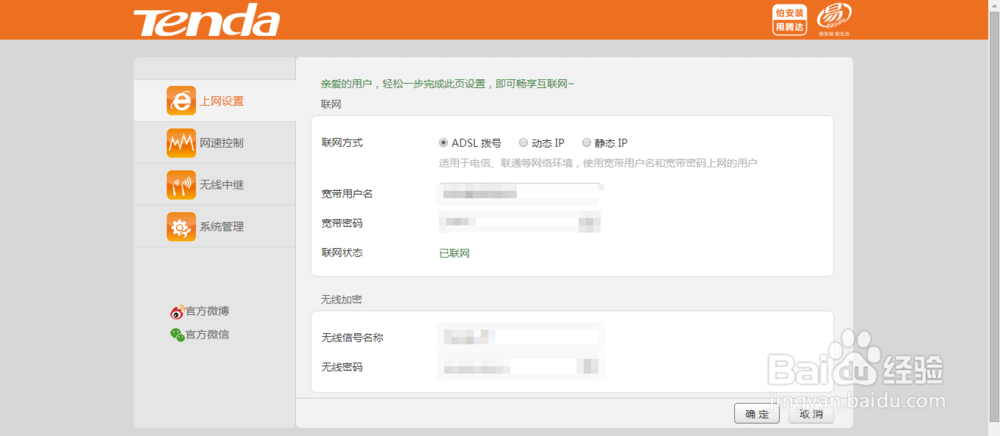Click the Weibo icon beside 官方微博
Screen dimensions: 1000x436
pos(177,312)
